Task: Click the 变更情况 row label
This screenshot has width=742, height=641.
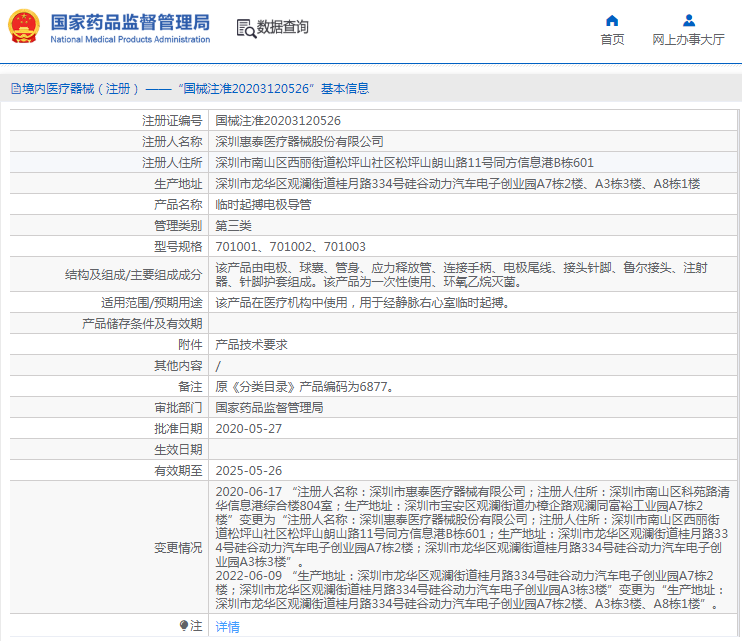Action: pos(178,548)
